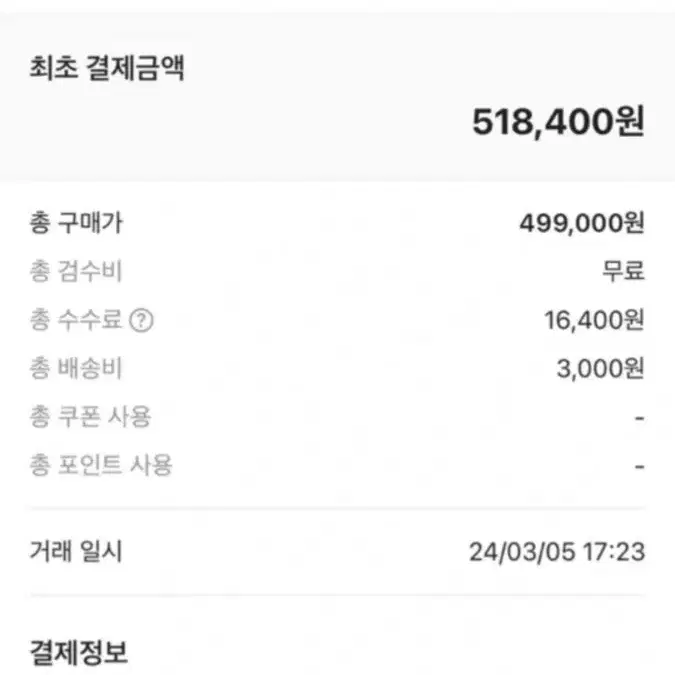Select the 총 쿠폰 사용 row label
This screenshot has width=675, height=675.
[x=90, y=417]
